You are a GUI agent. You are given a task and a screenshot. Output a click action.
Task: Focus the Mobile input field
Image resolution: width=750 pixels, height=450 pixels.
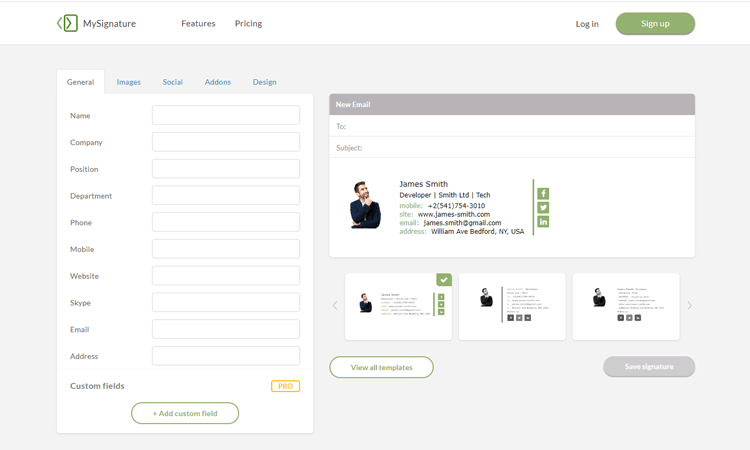click(226, 249)
